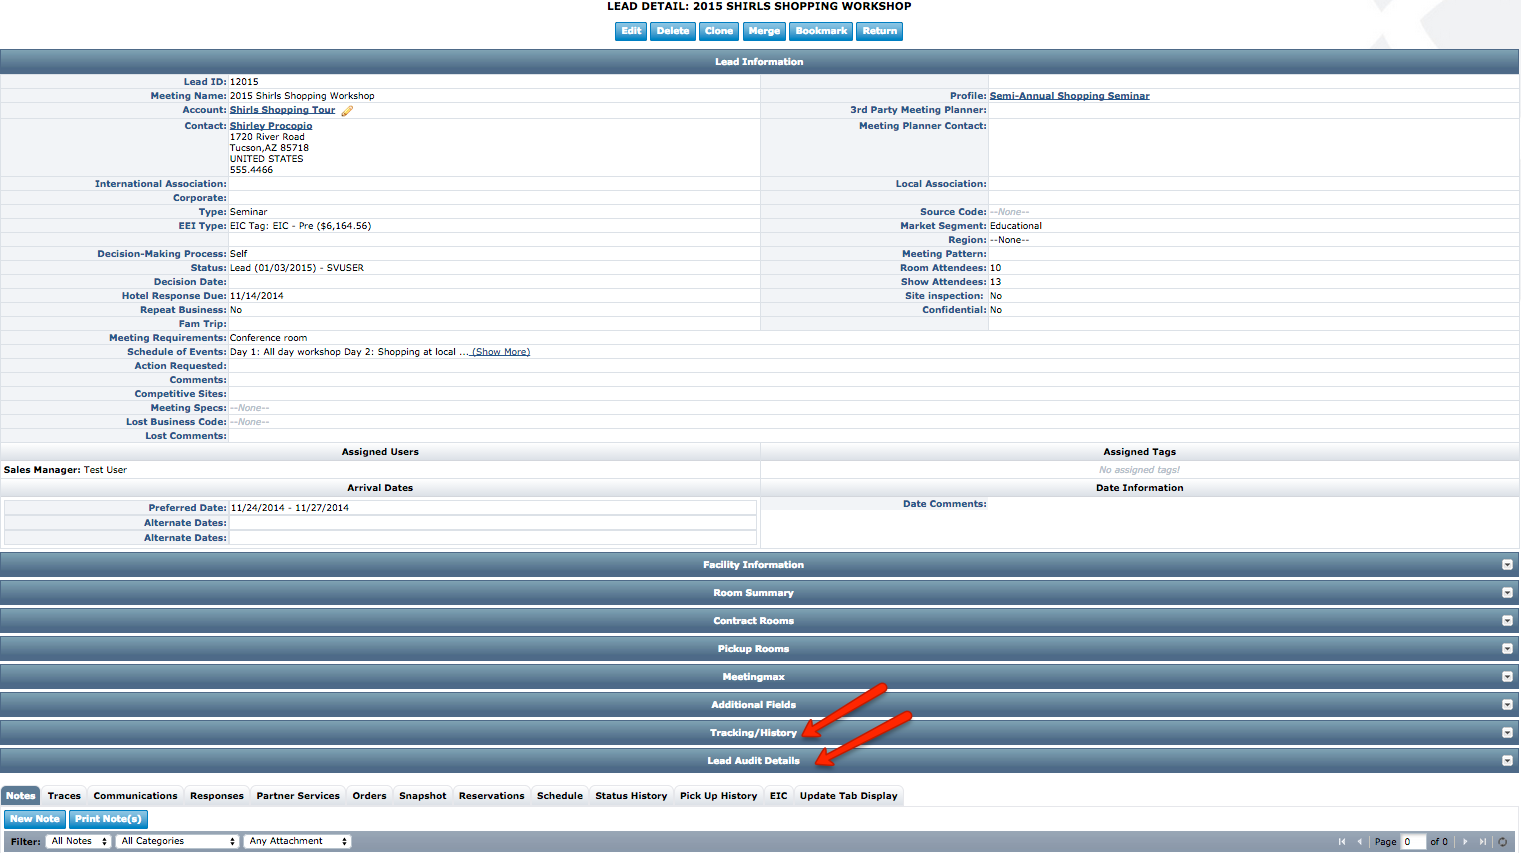Image resolution: width=1521 pixels, height=853 pixels.
Task: Switch to the Communications tab
Action: click(135, 796)
